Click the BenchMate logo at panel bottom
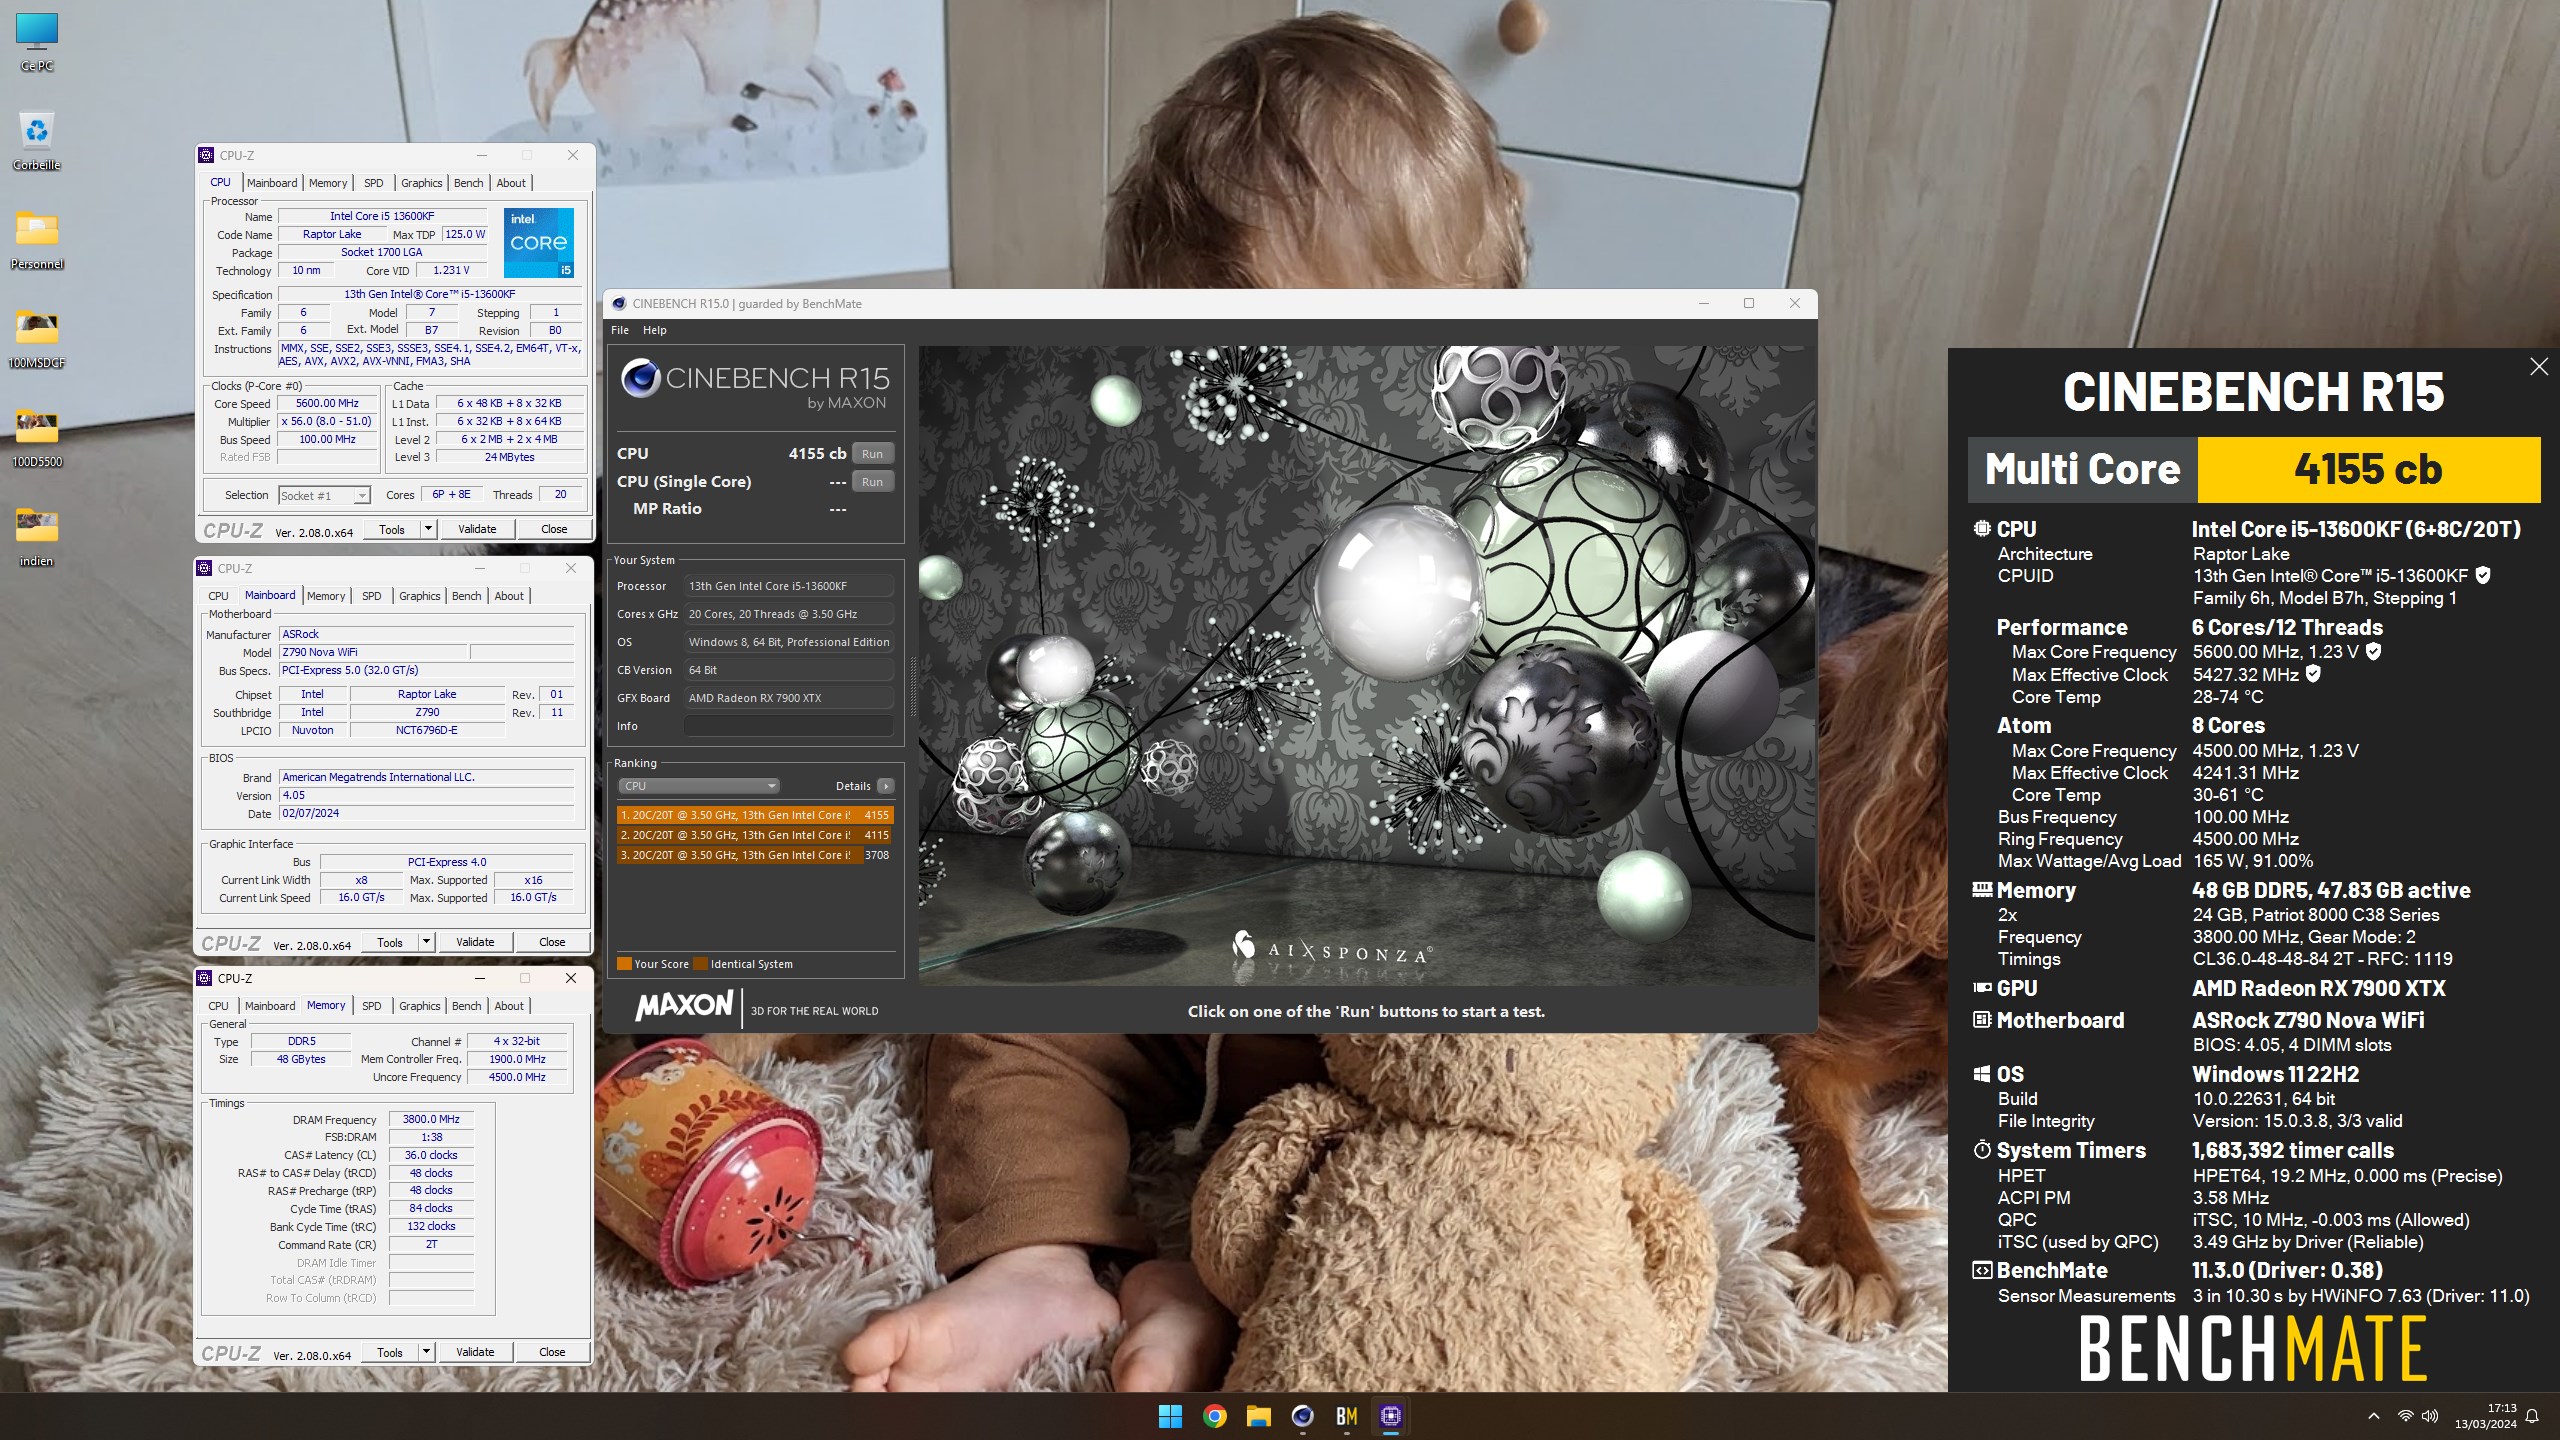2560x1440 pixels. tap(2253, 1349)
